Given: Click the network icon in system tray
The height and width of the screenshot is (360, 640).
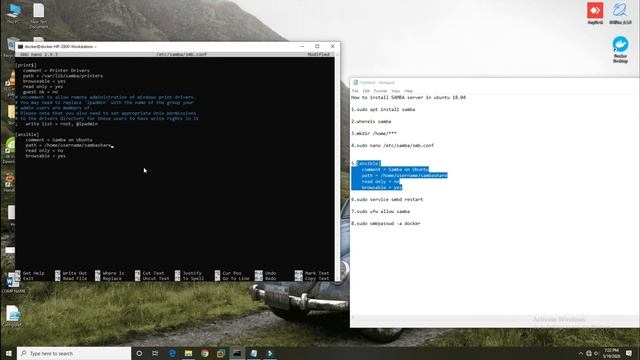Looking at the screenshot, I should [589, 353].
